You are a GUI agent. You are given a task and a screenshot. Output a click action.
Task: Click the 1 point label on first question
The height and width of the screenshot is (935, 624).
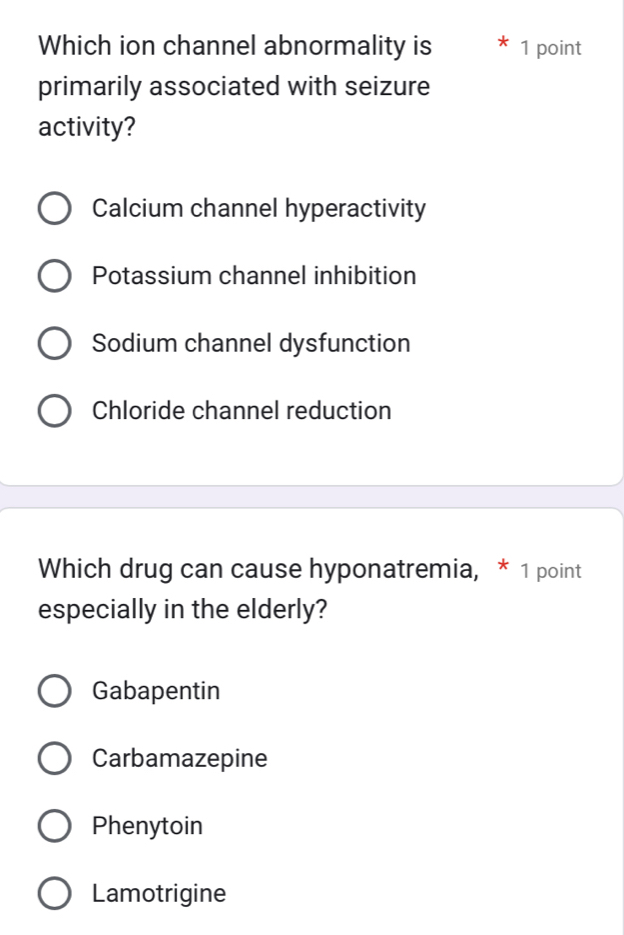pyautogui.click(x=552, y=46)
